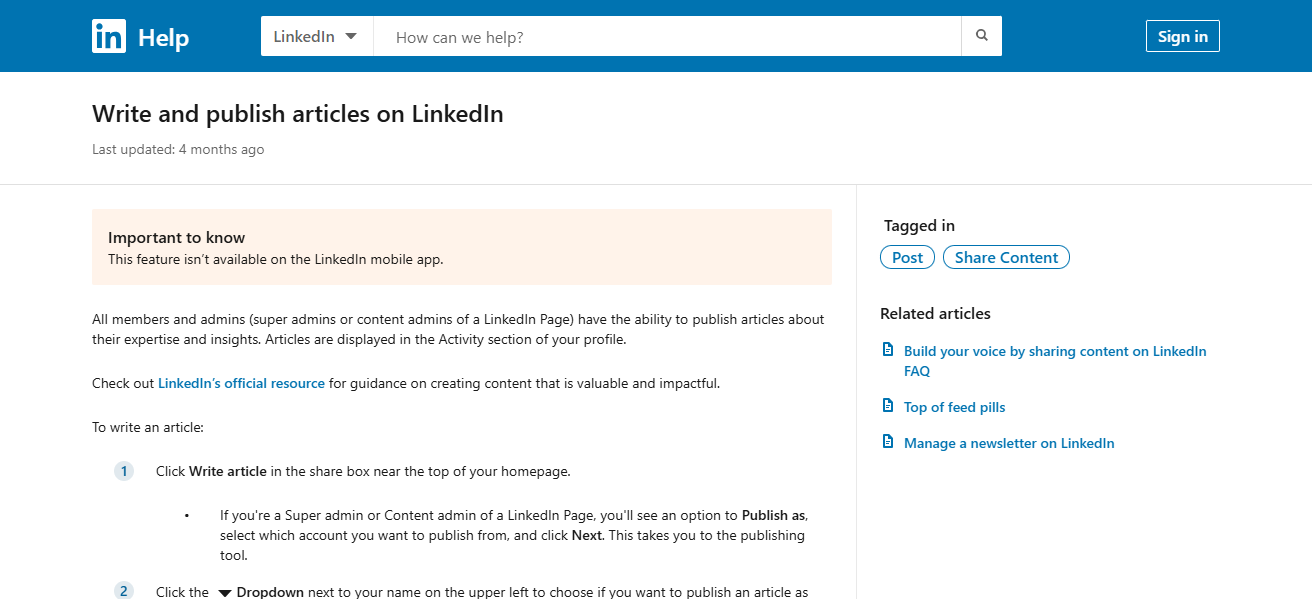Click the Last updated: 4 months ago text
Viewport: 1312px width, 599px height.
[x=178, y=149]
